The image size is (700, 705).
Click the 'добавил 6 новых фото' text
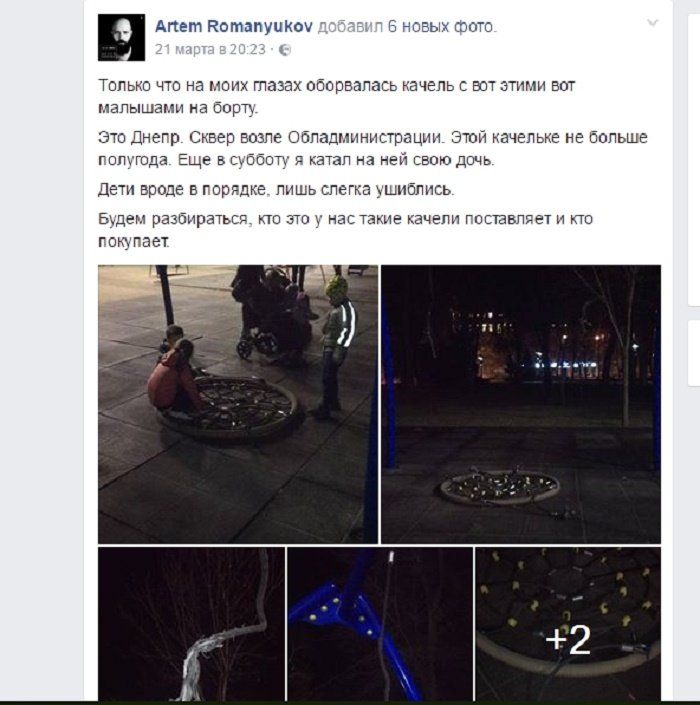point(407,27)
